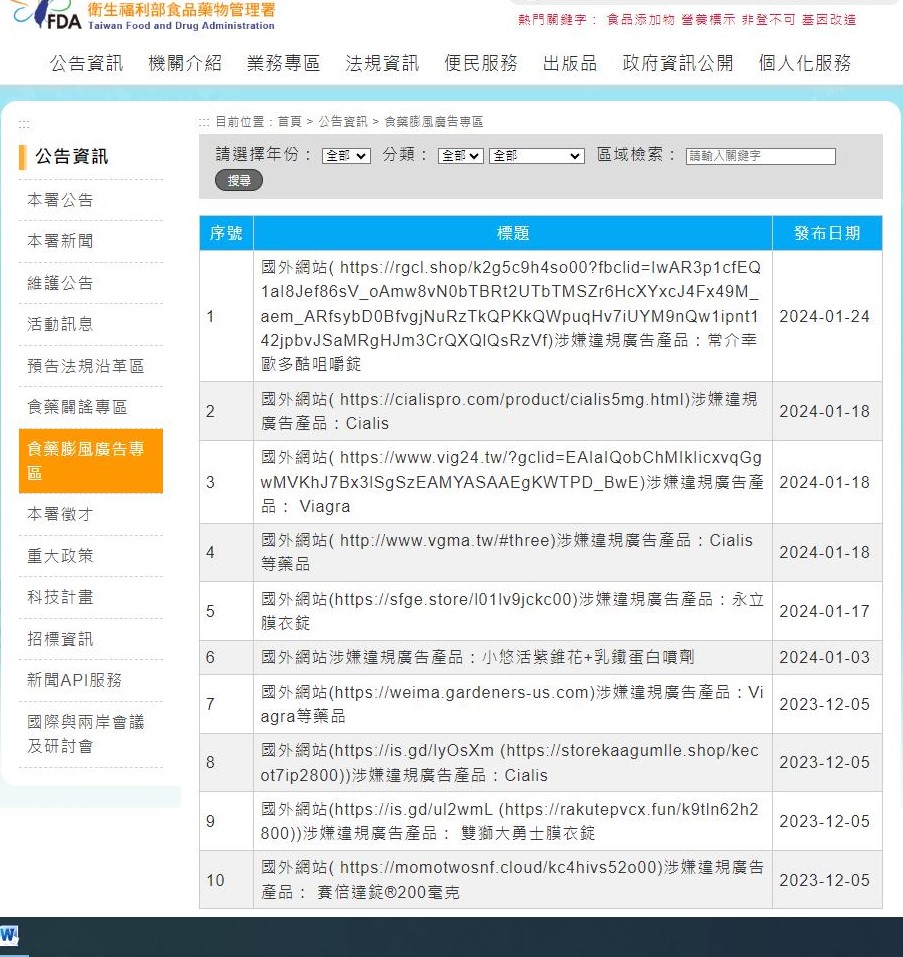Click the 搜尋 button
Image resolution: width=903 pixels, height=957 pixels.
pos(239,181)
